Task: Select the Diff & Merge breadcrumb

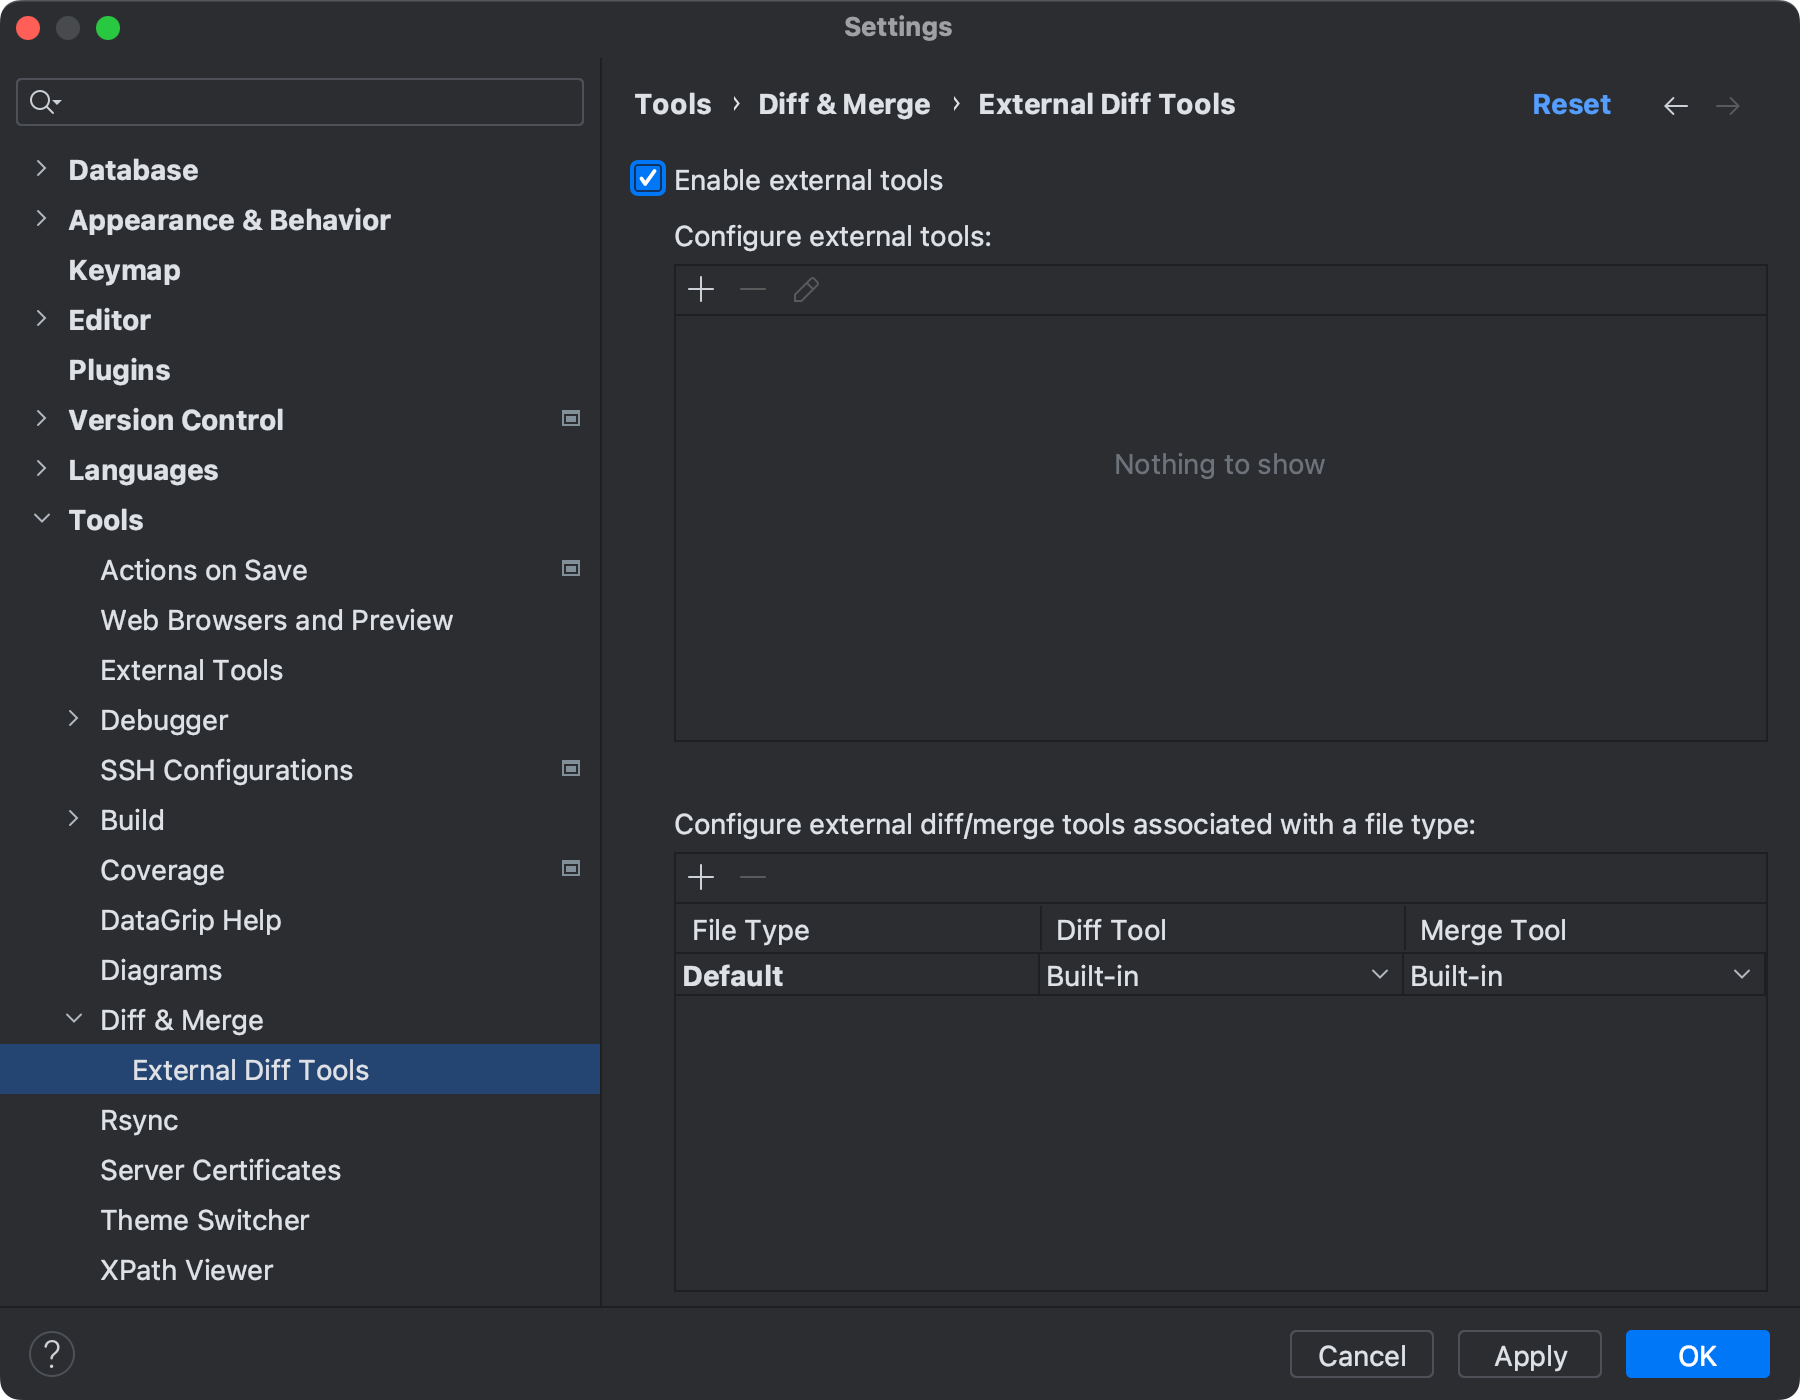Action: pos(843,103)
